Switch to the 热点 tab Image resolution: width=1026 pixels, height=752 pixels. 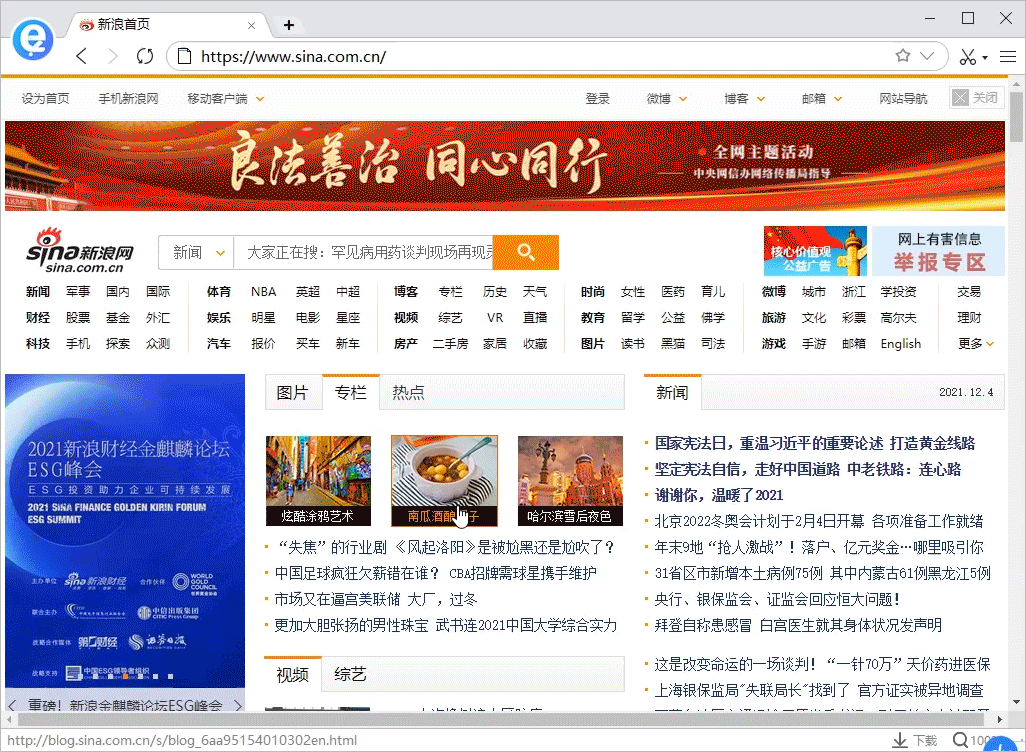pyautogui.click(x=408, y=393)
